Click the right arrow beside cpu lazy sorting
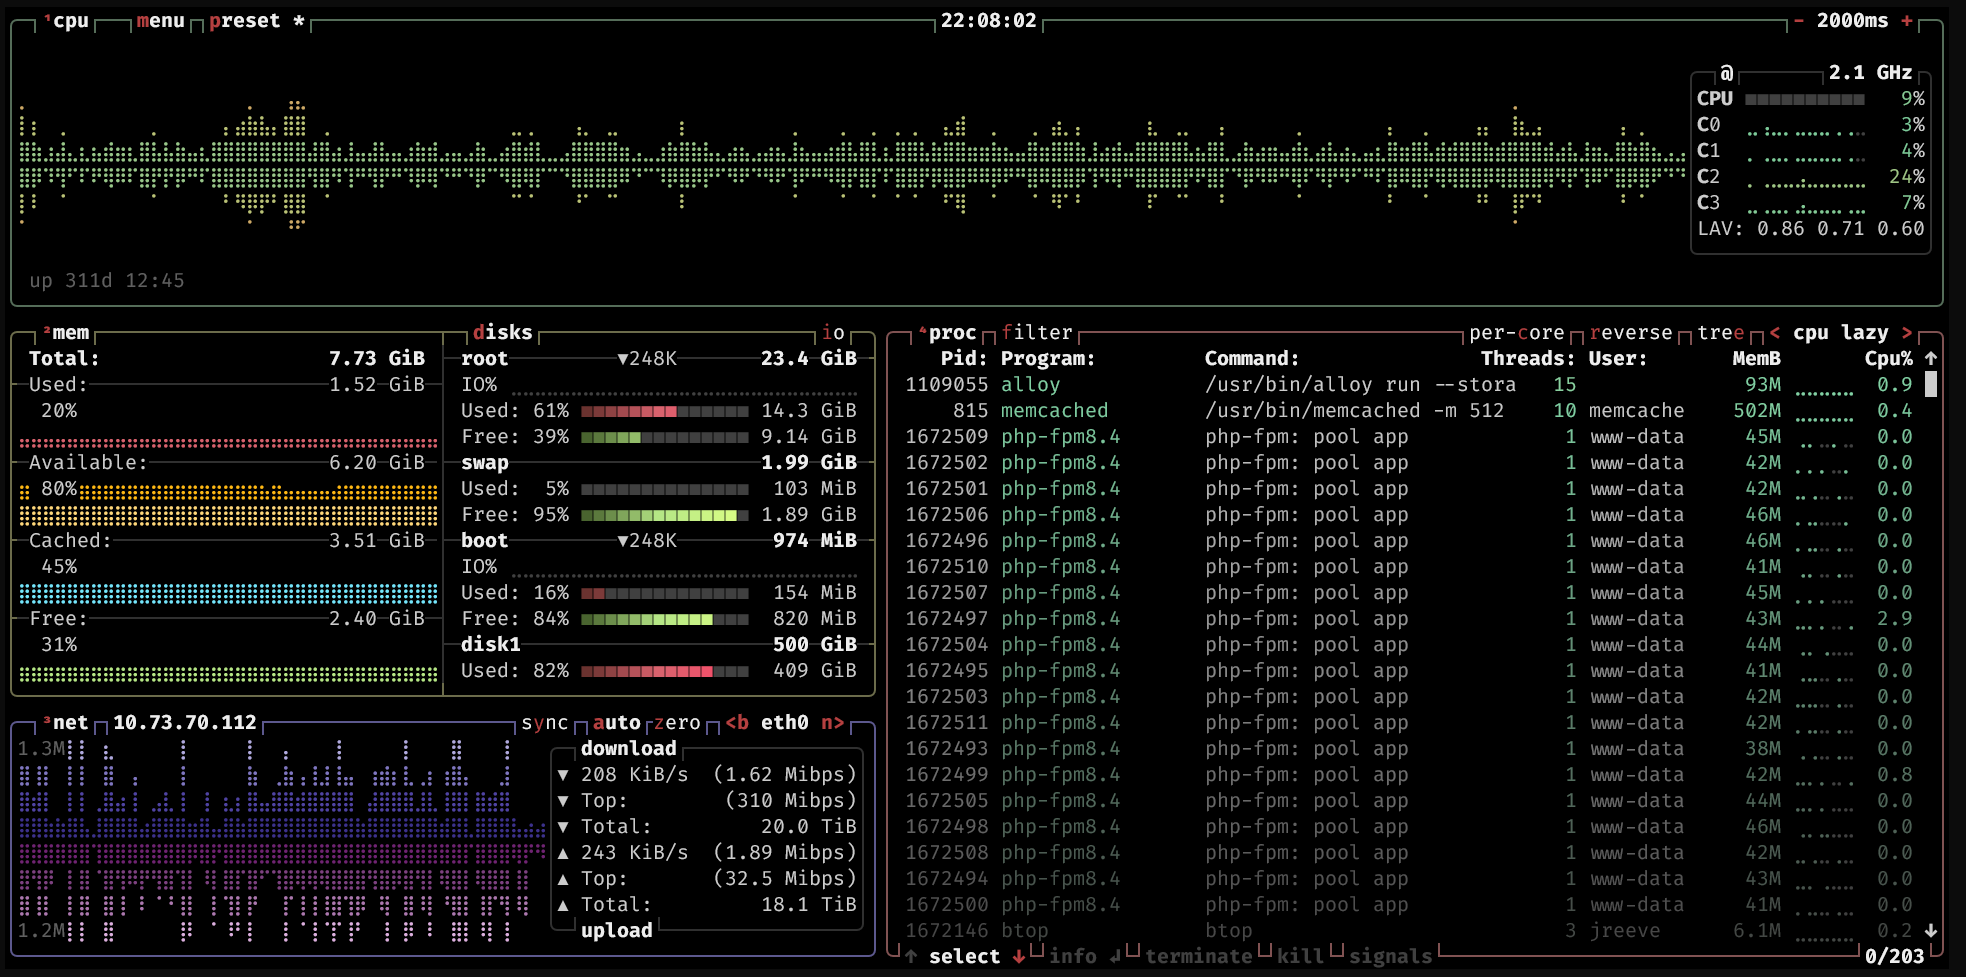The height and width of the screenshot is (977, 1966). tap(1908, 332)
